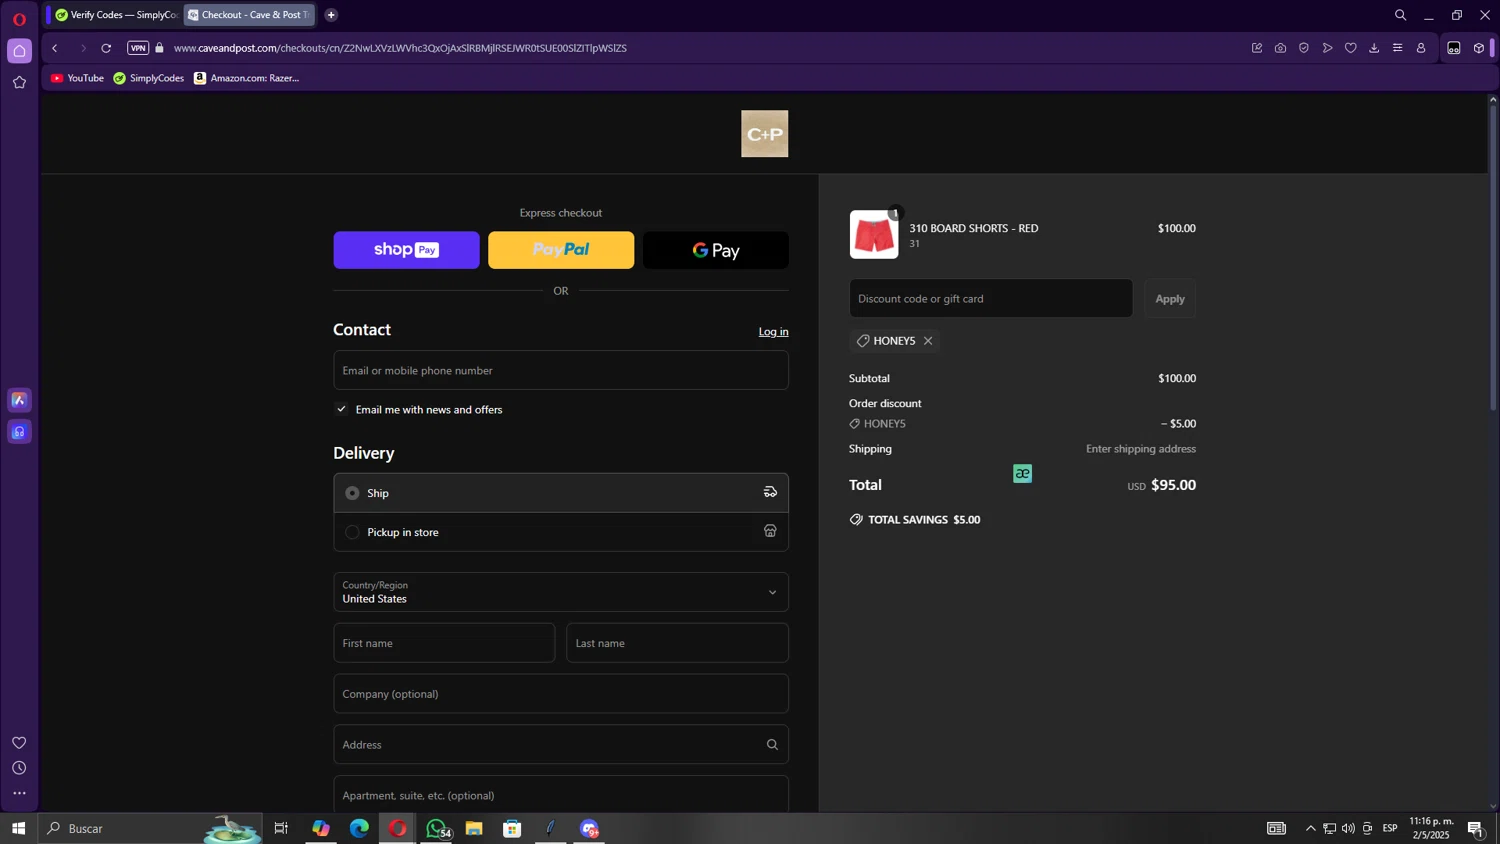This screenshot has height=844, width=1500.
Task: Open sidebar three-dots more options
Action: 19,793
